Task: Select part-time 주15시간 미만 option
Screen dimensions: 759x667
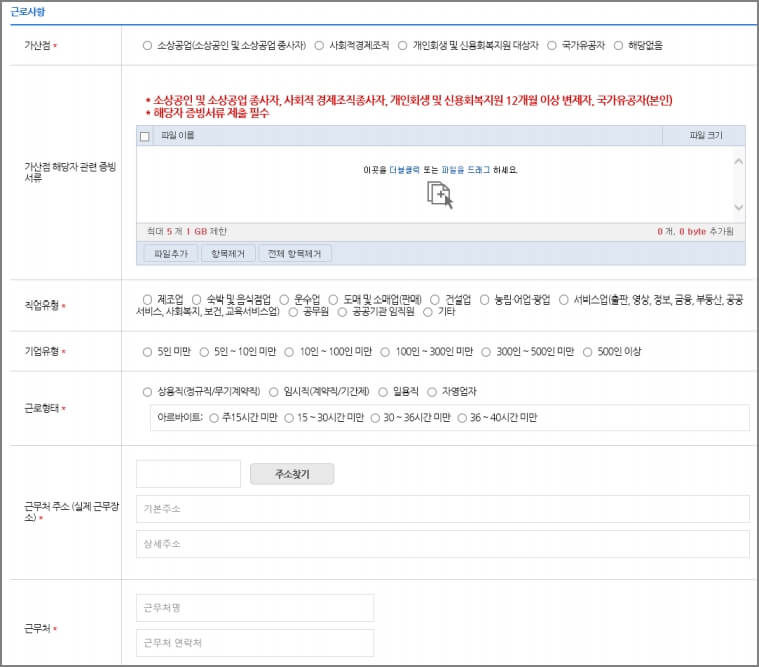Action: [214, 418]
